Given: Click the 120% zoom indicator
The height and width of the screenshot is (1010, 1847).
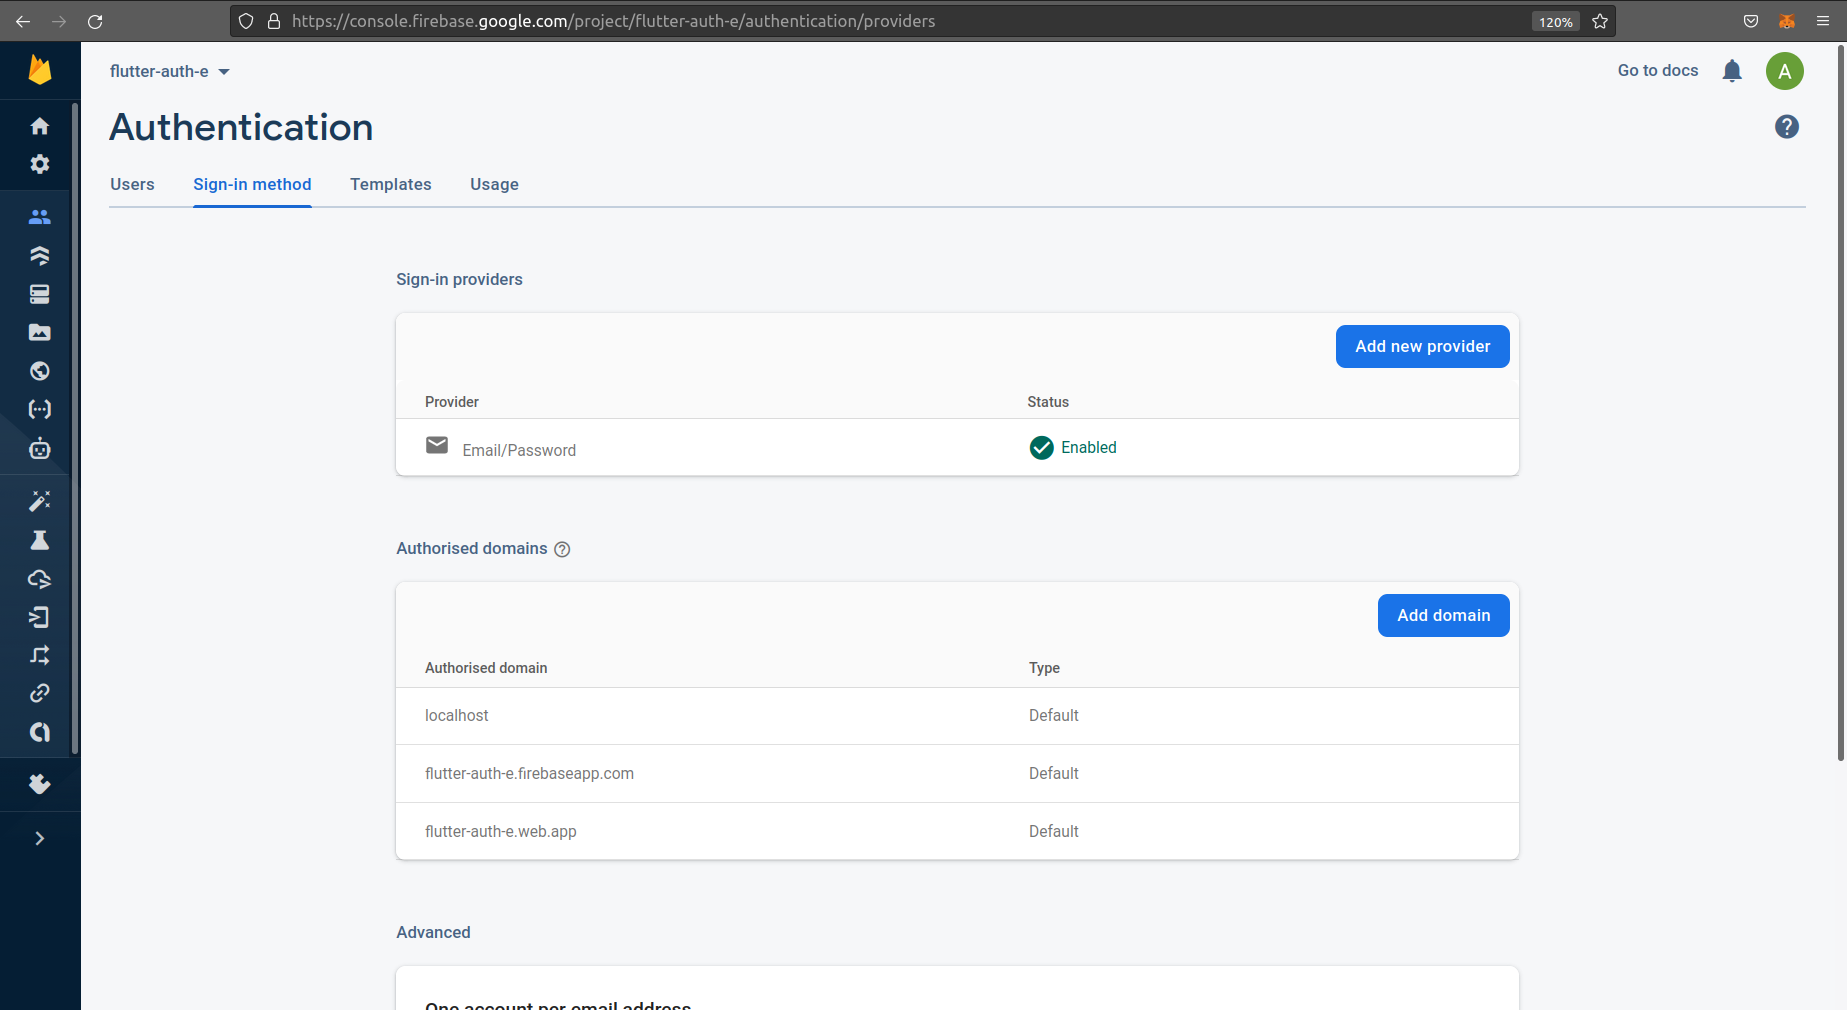Looking at the screenshot, I should [x=1555, y=21].
